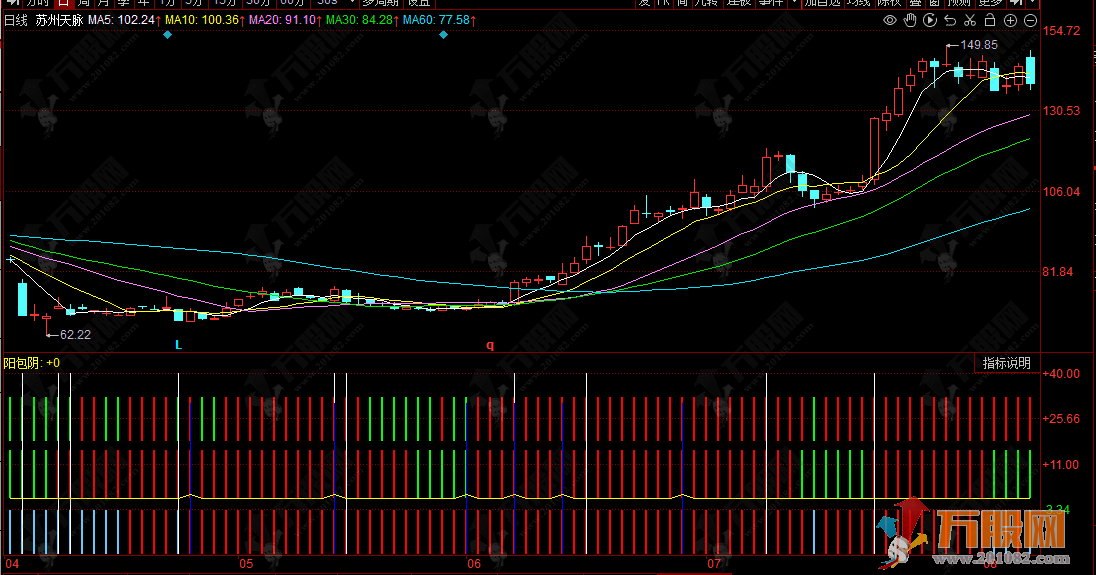Click the 预测 forecast button
The image size is (1096, 575).
[960, 3]
